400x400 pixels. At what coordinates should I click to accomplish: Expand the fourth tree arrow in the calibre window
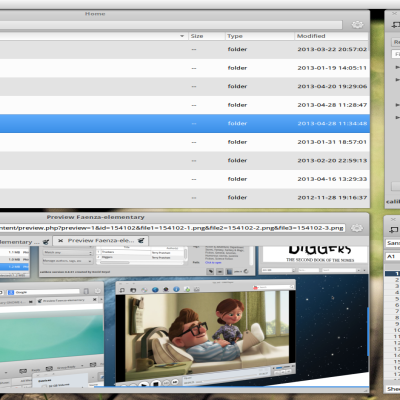click(397, 117)
